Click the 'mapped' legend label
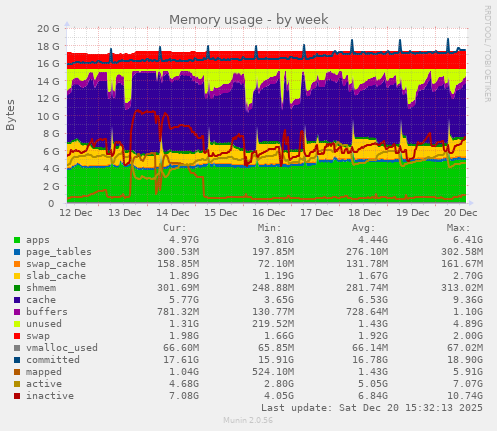 pyautogui.click(x=44, y=372)
